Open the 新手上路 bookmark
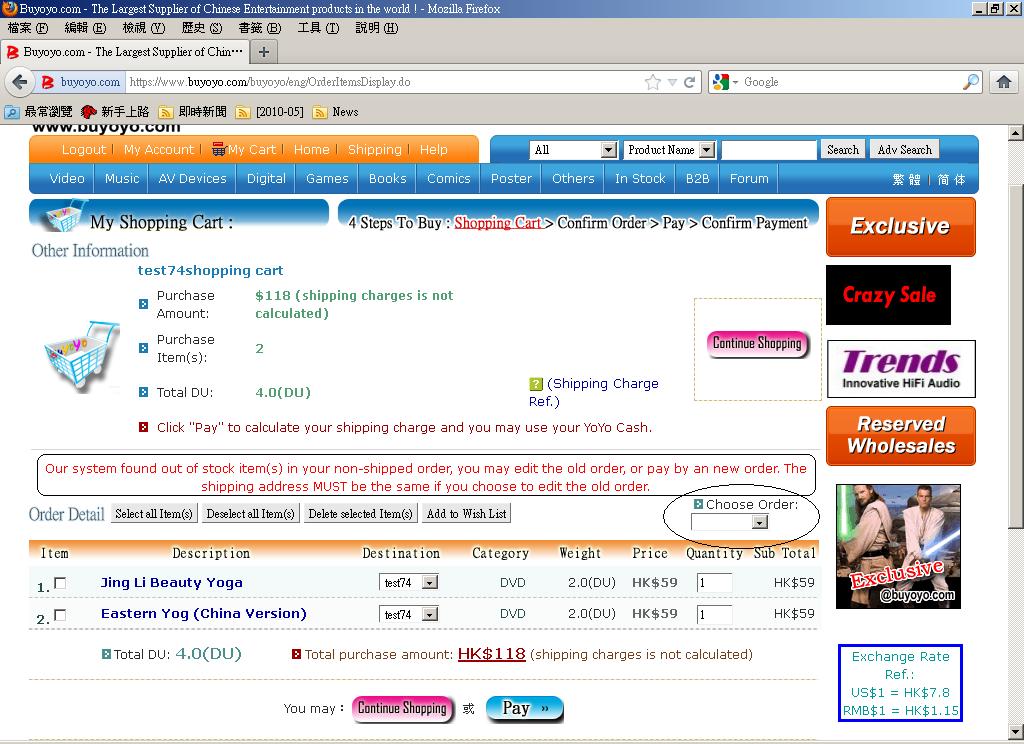This screenshot has width=1024, height=744. pos(116,112)
